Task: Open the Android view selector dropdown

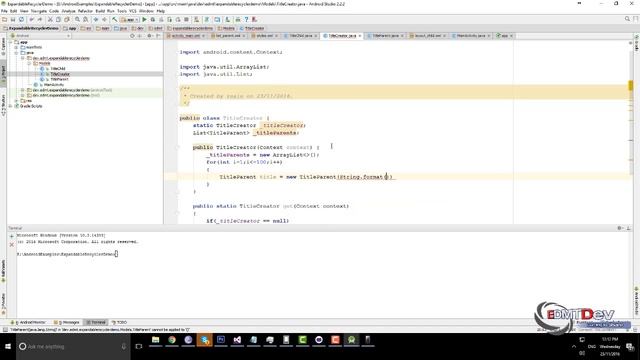Action: [40, 36]
